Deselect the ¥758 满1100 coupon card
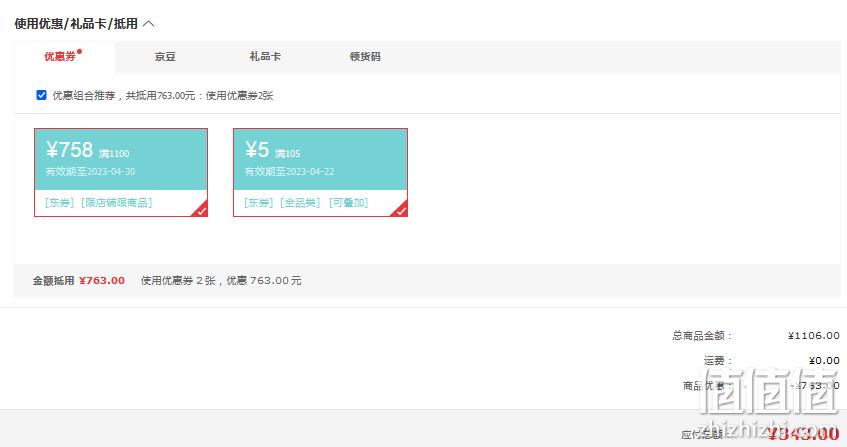The height and width of the screenshot is (447, 847). click(121, 172)
